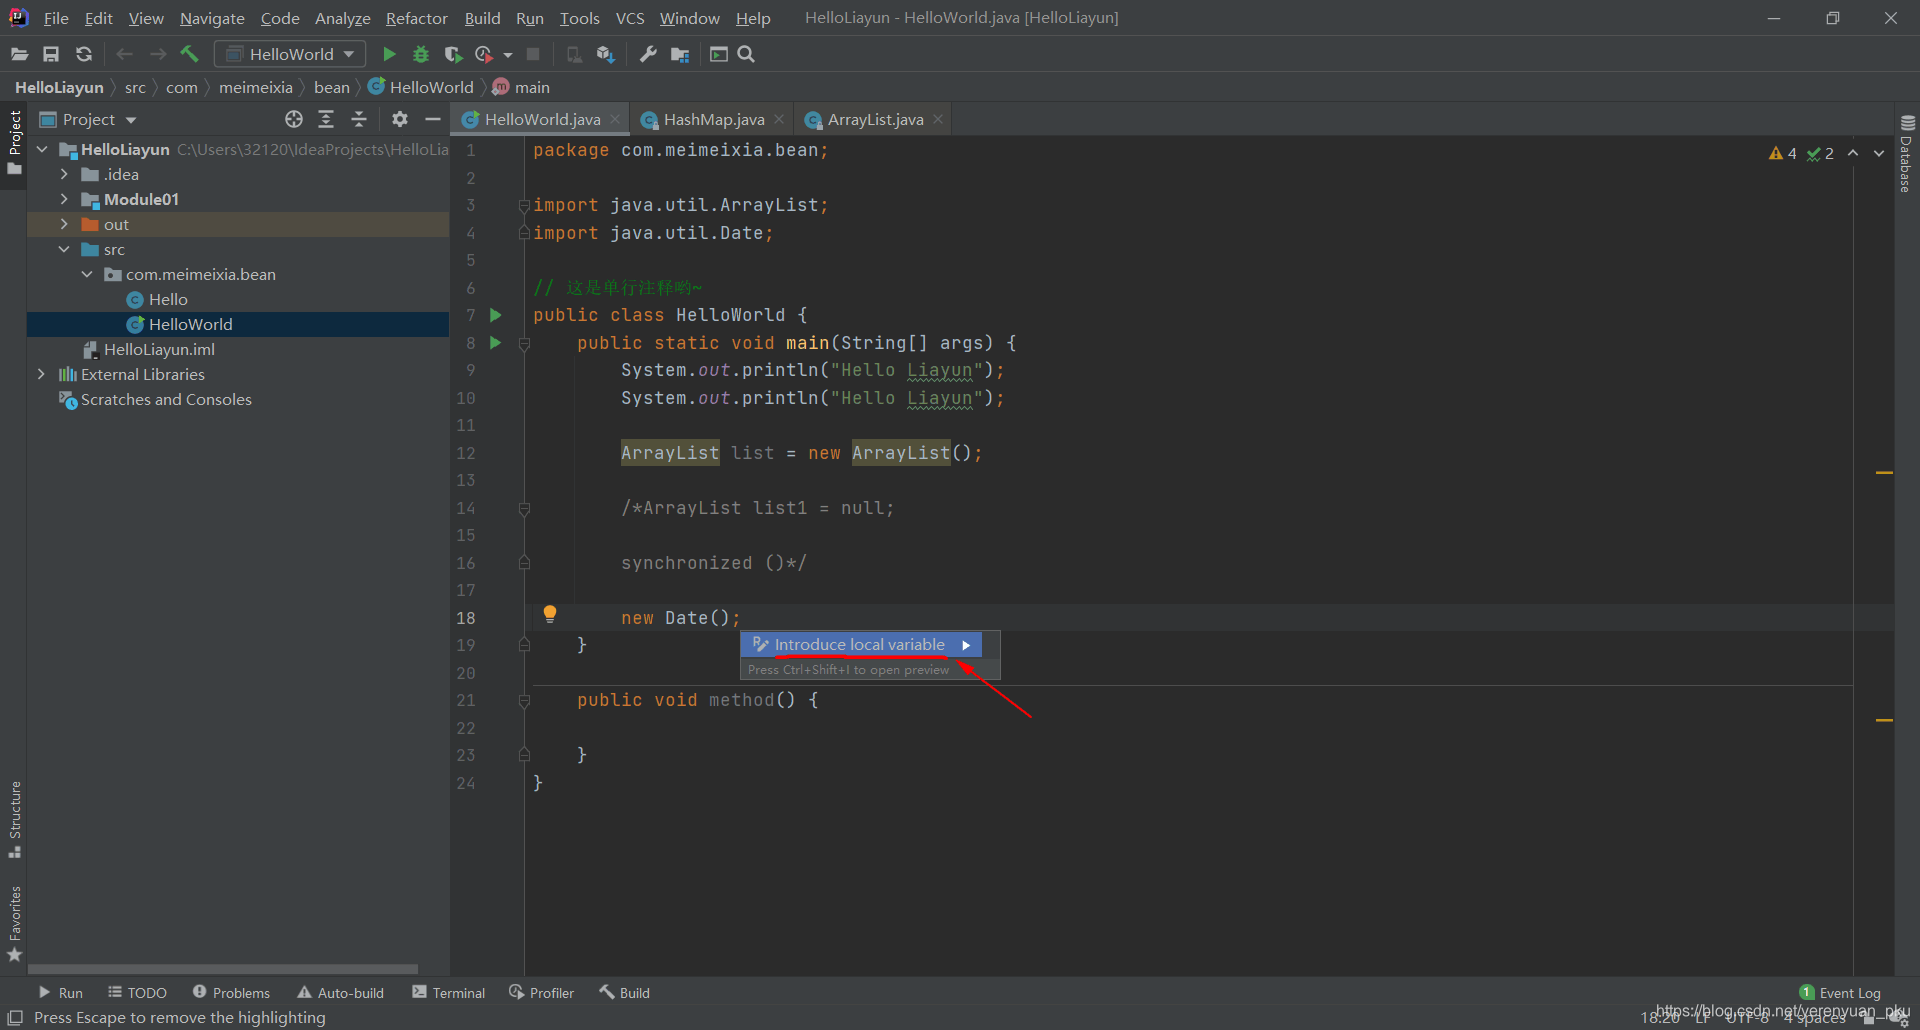This screenshot has height=1030, width=1920.
Task: Click the Select Opened File target icon
Action: (x=293, y=119)
